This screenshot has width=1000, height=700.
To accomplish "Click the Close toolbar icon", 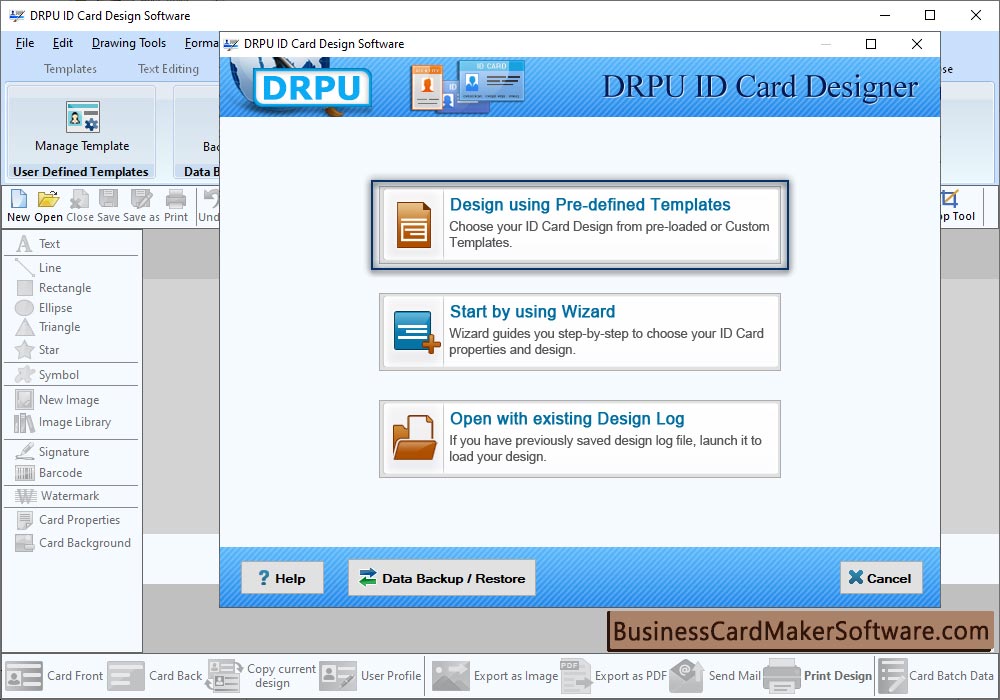I will click(80, 206).
